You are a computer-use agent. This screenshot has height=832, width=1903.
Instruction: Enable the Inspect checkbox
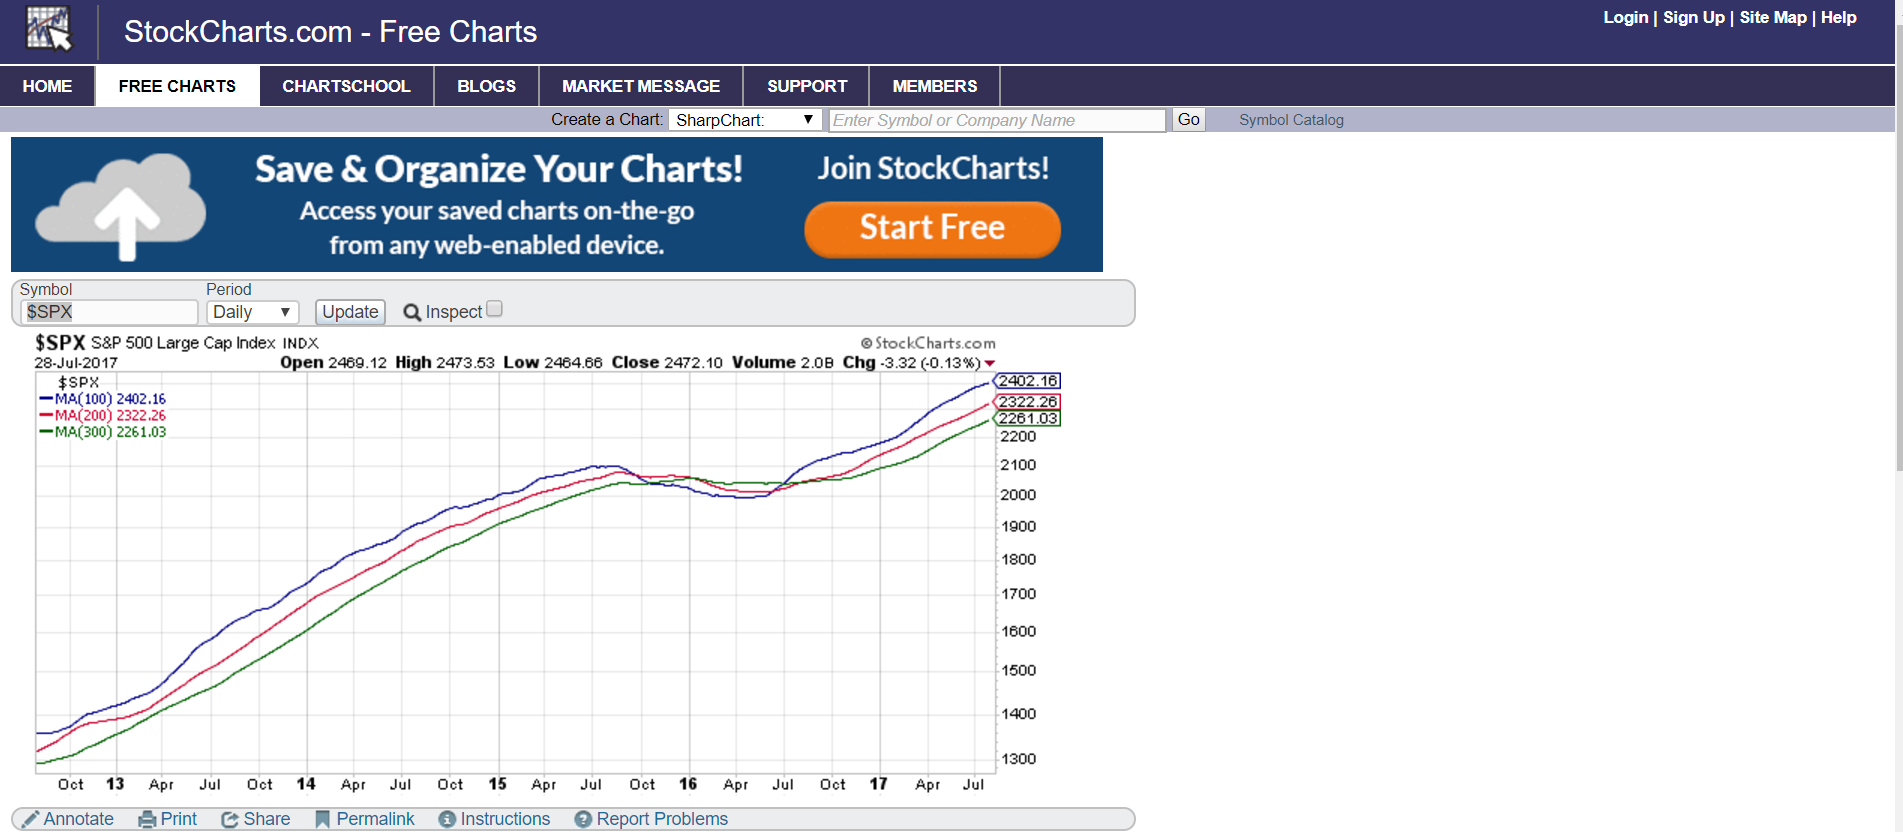point(494,309)
